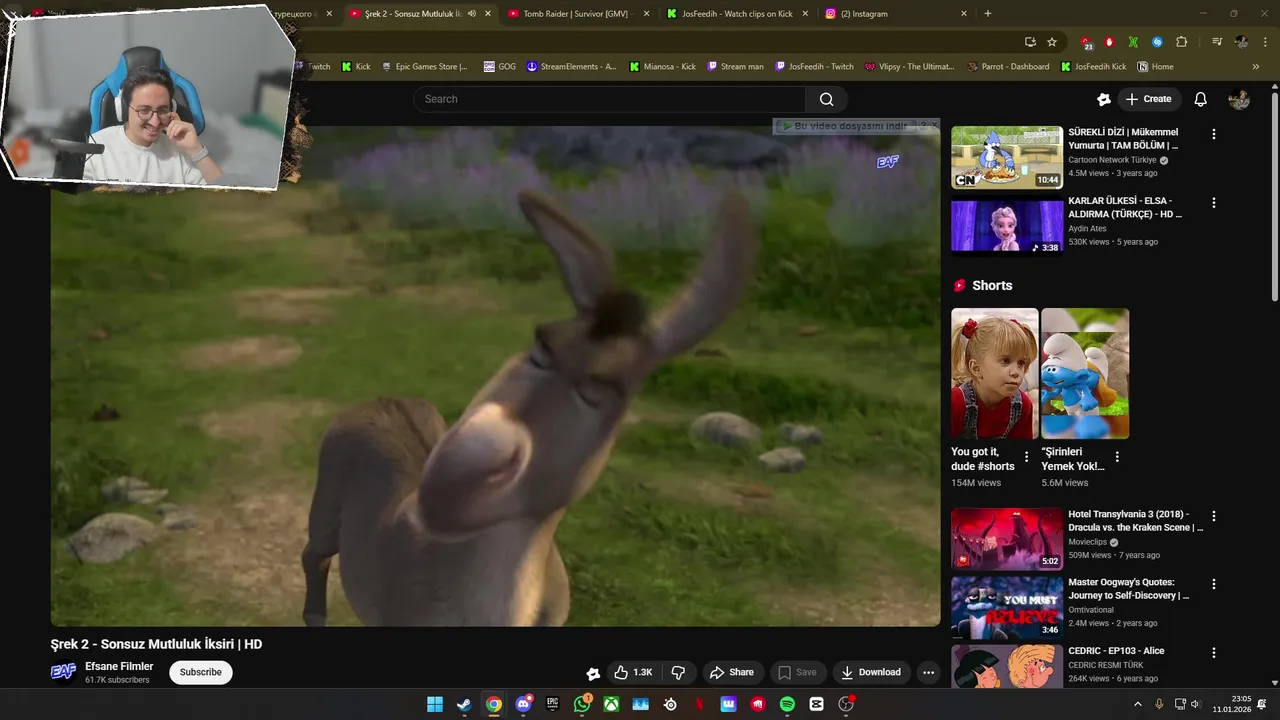The width and height of the screenshot is (1280, 720).
Task: Click the YouTube page vertical scrollbar
Action: (x=1274, y=195)
